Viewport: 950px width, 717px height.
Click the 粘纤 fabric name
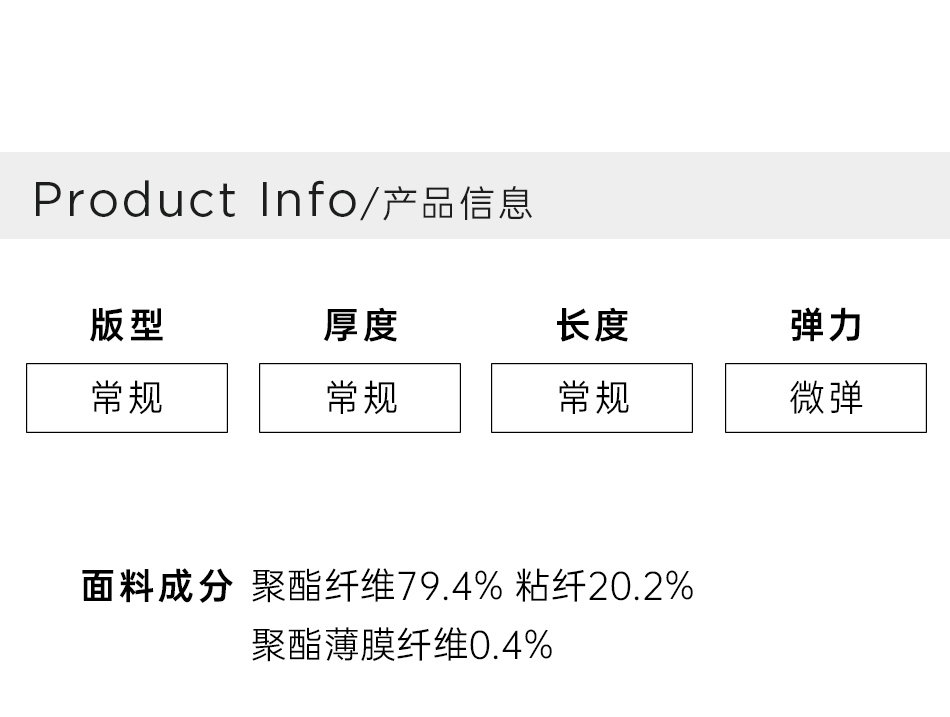(x=550, y=586)
